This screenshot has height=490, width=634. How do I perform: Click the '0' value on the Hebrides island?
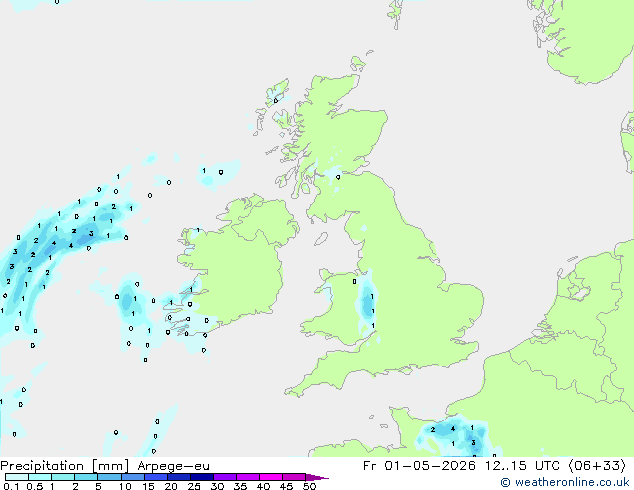[x=276, y=100]
